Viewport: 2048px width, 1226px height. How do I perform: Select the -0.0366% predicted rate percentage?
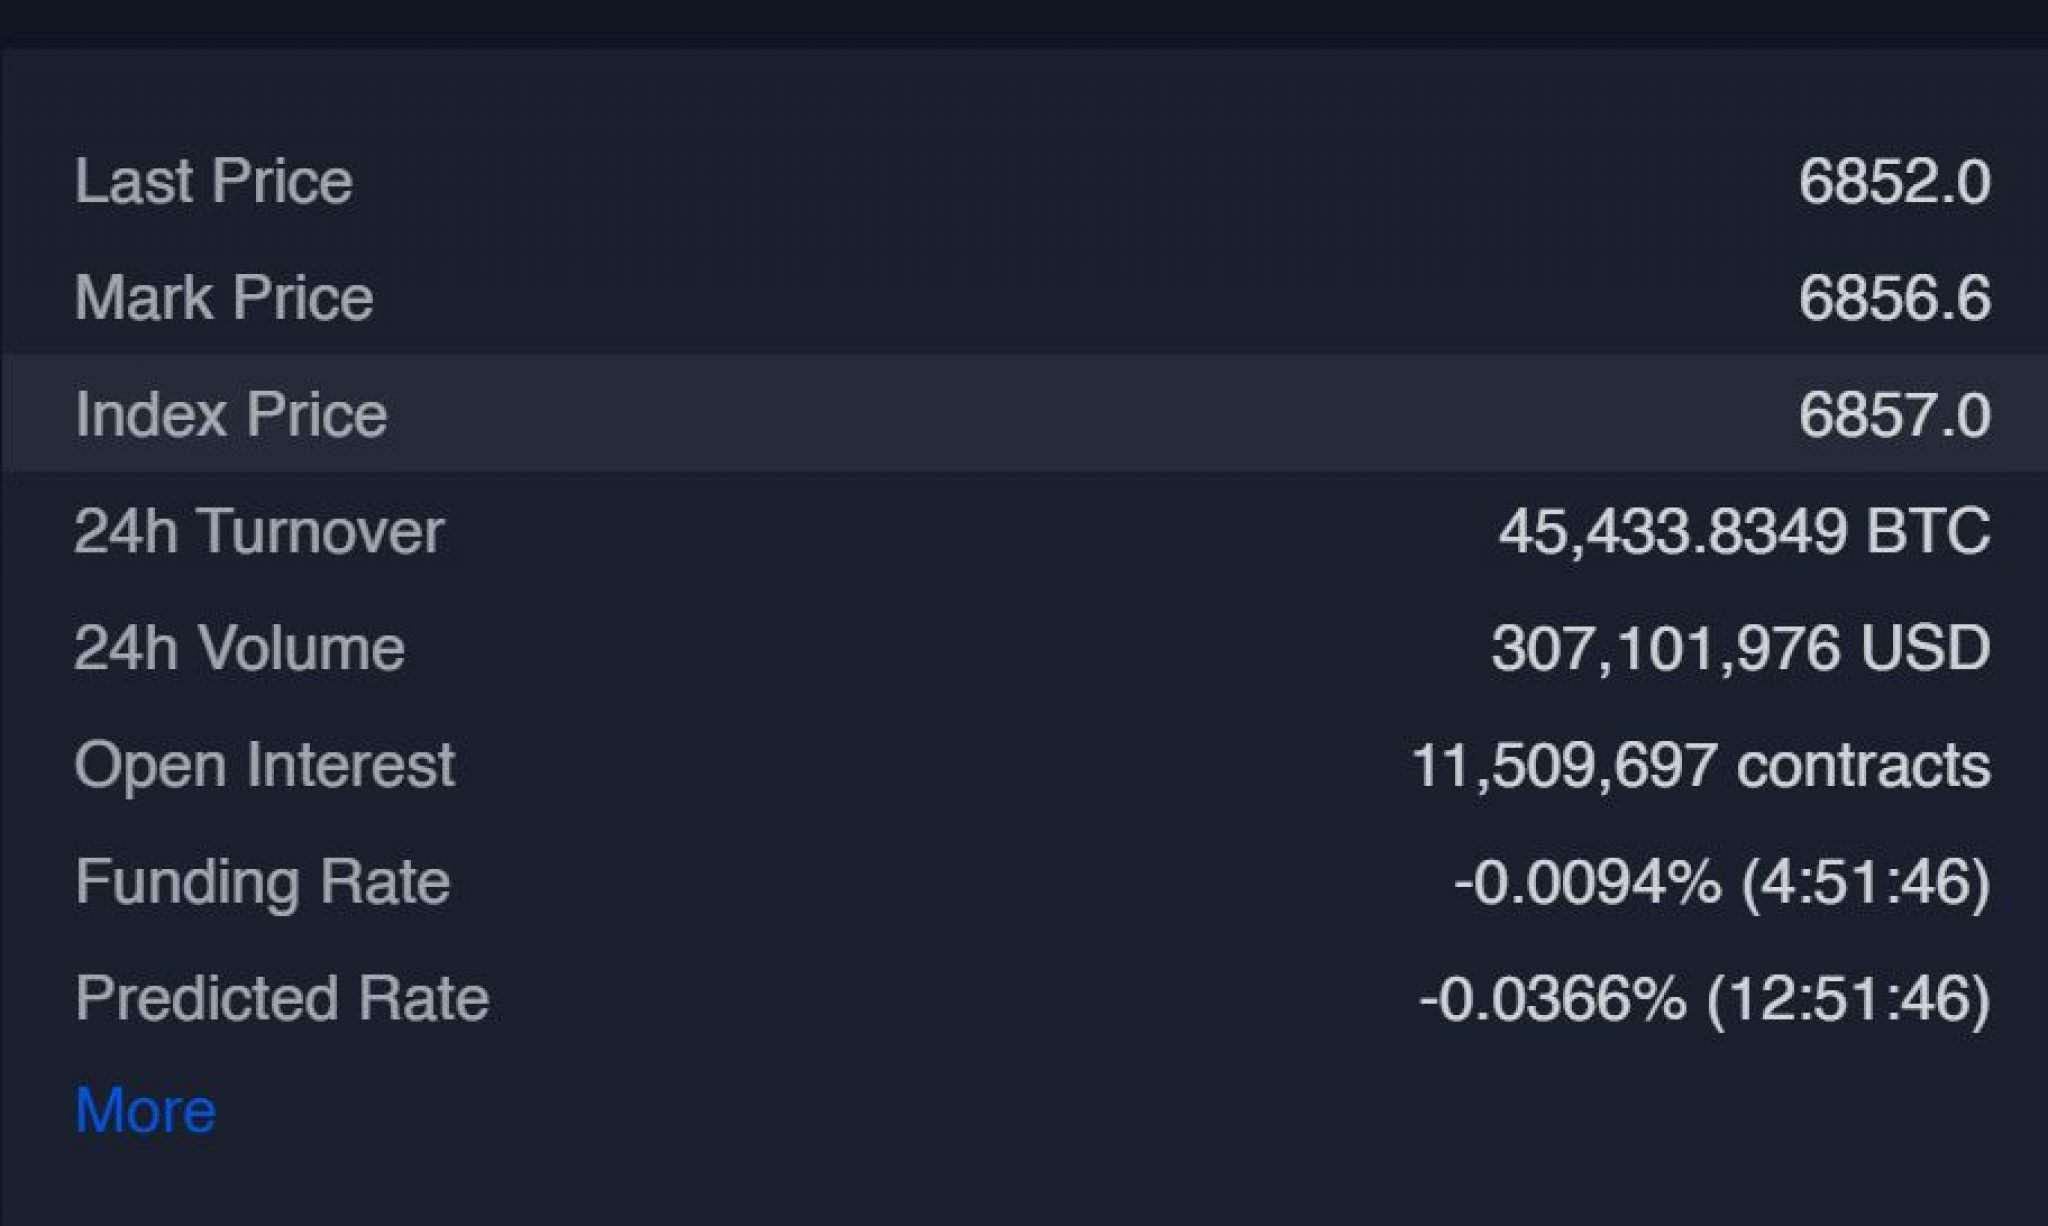pyautogui.click(x=1552, y=998)
